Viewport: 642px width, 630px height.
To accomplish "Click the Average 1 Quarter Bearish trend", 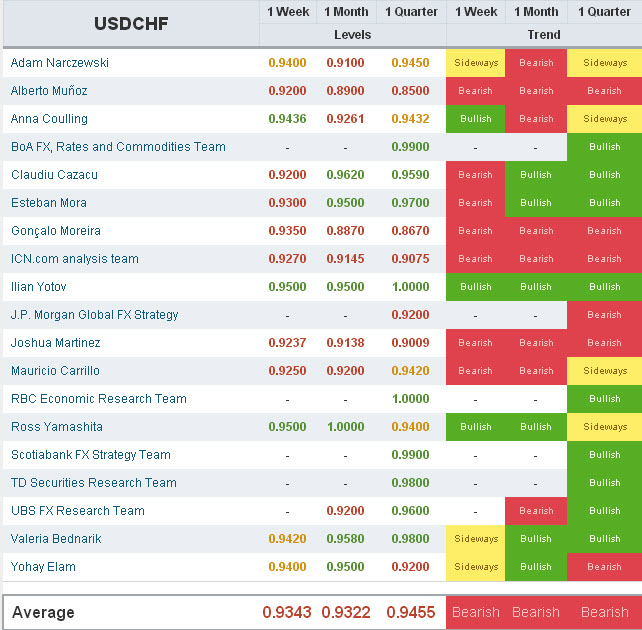I will point(605,612).
